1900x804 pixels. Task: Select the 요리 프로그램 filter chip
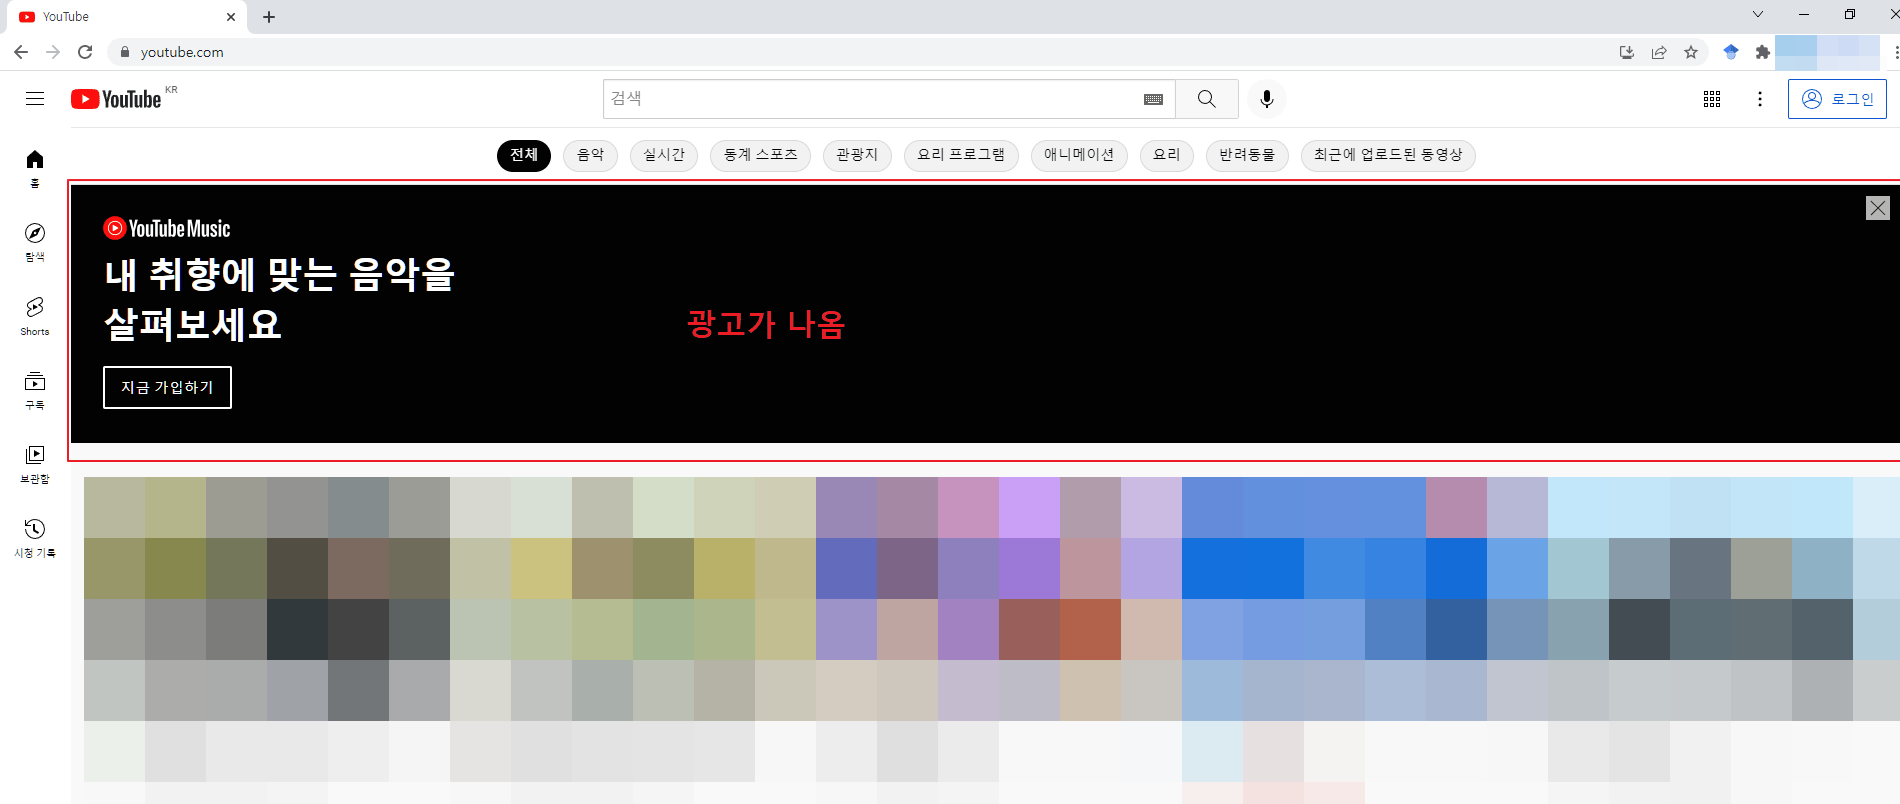coord(961,155)
